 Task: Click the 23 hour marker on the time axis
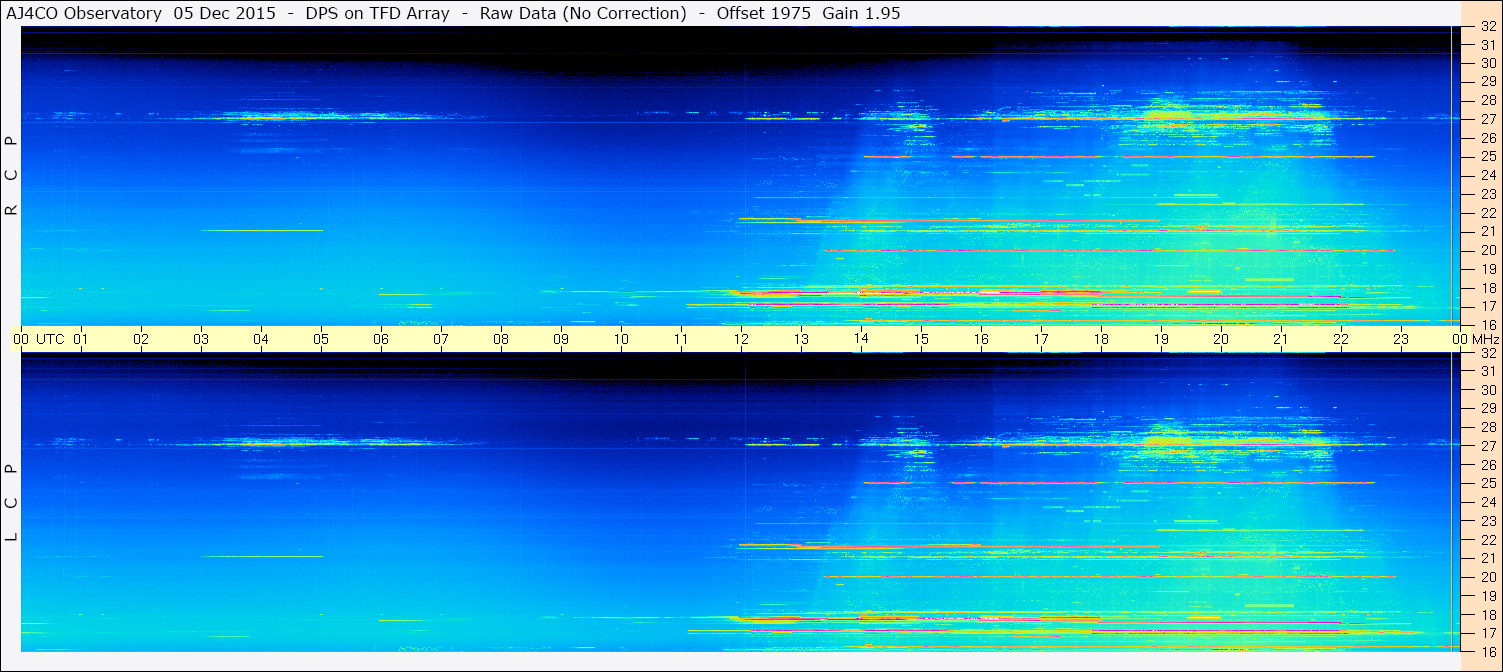1401,339
